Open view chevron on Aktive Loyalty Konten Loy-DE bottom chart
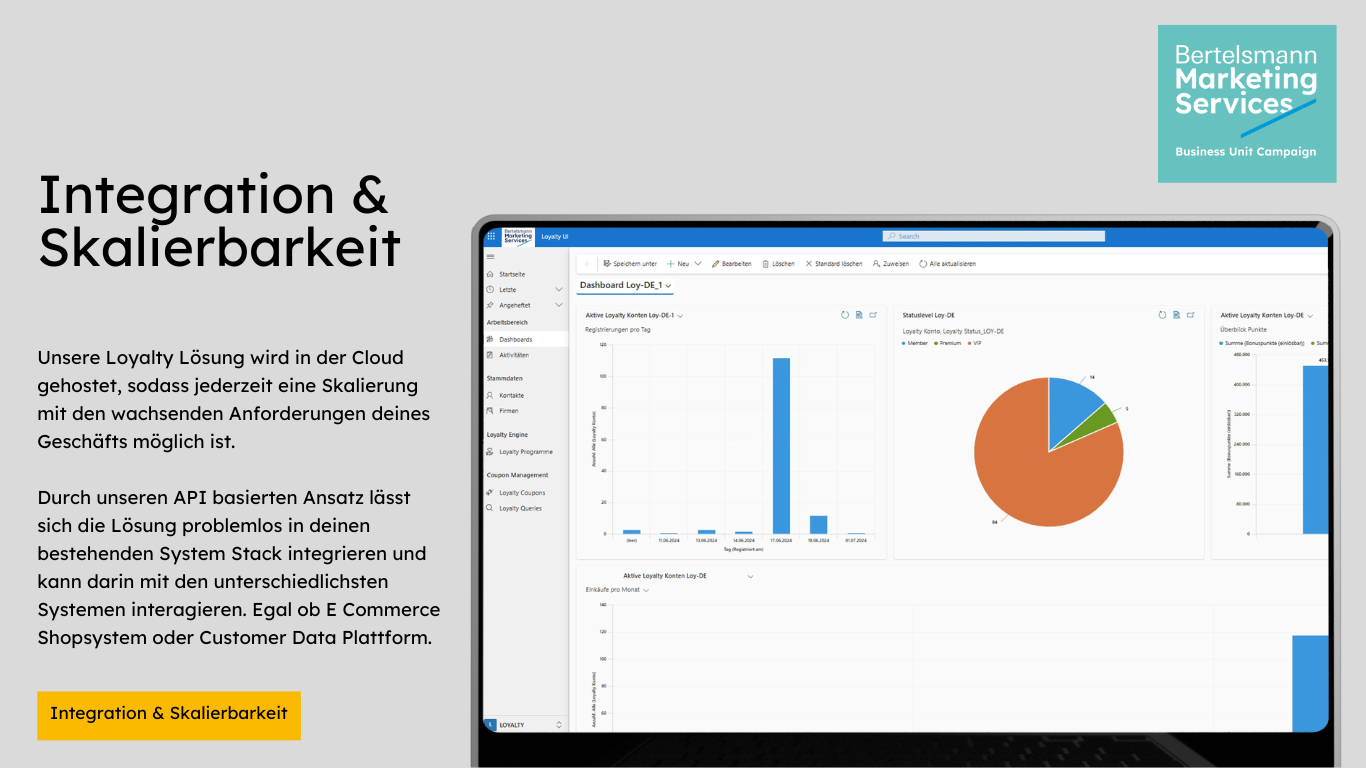The height and width of the screenshot is (768, 1366). point(750,576)
